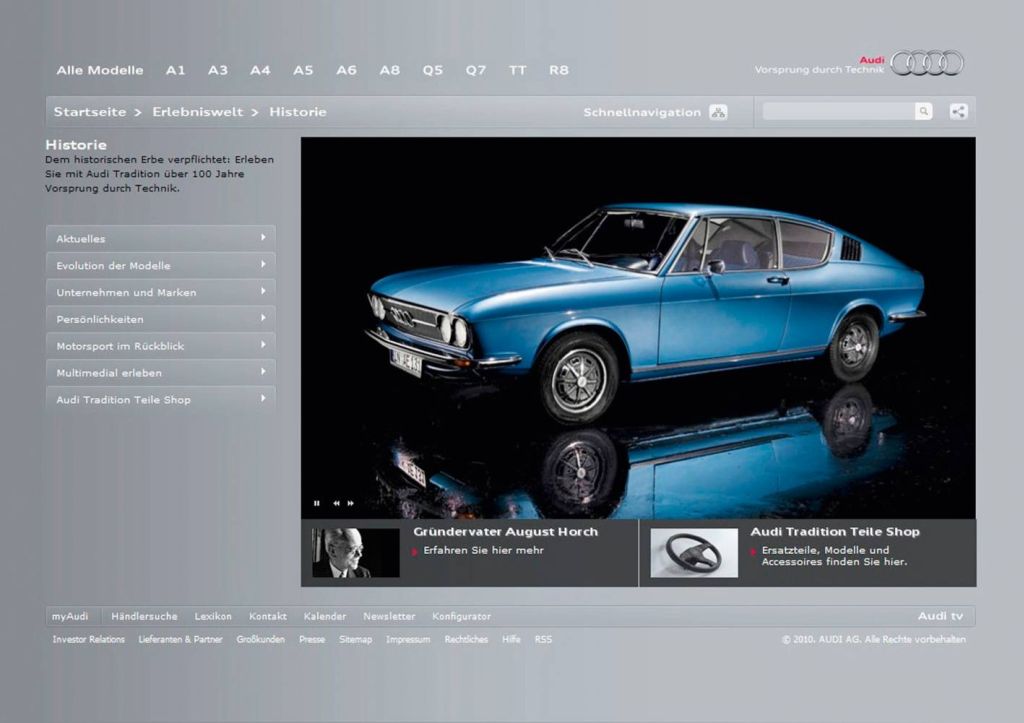Select the Q5 model tab
This screenshot has height=723, width=1024.
pyautogui.click(x=433, y=70)
